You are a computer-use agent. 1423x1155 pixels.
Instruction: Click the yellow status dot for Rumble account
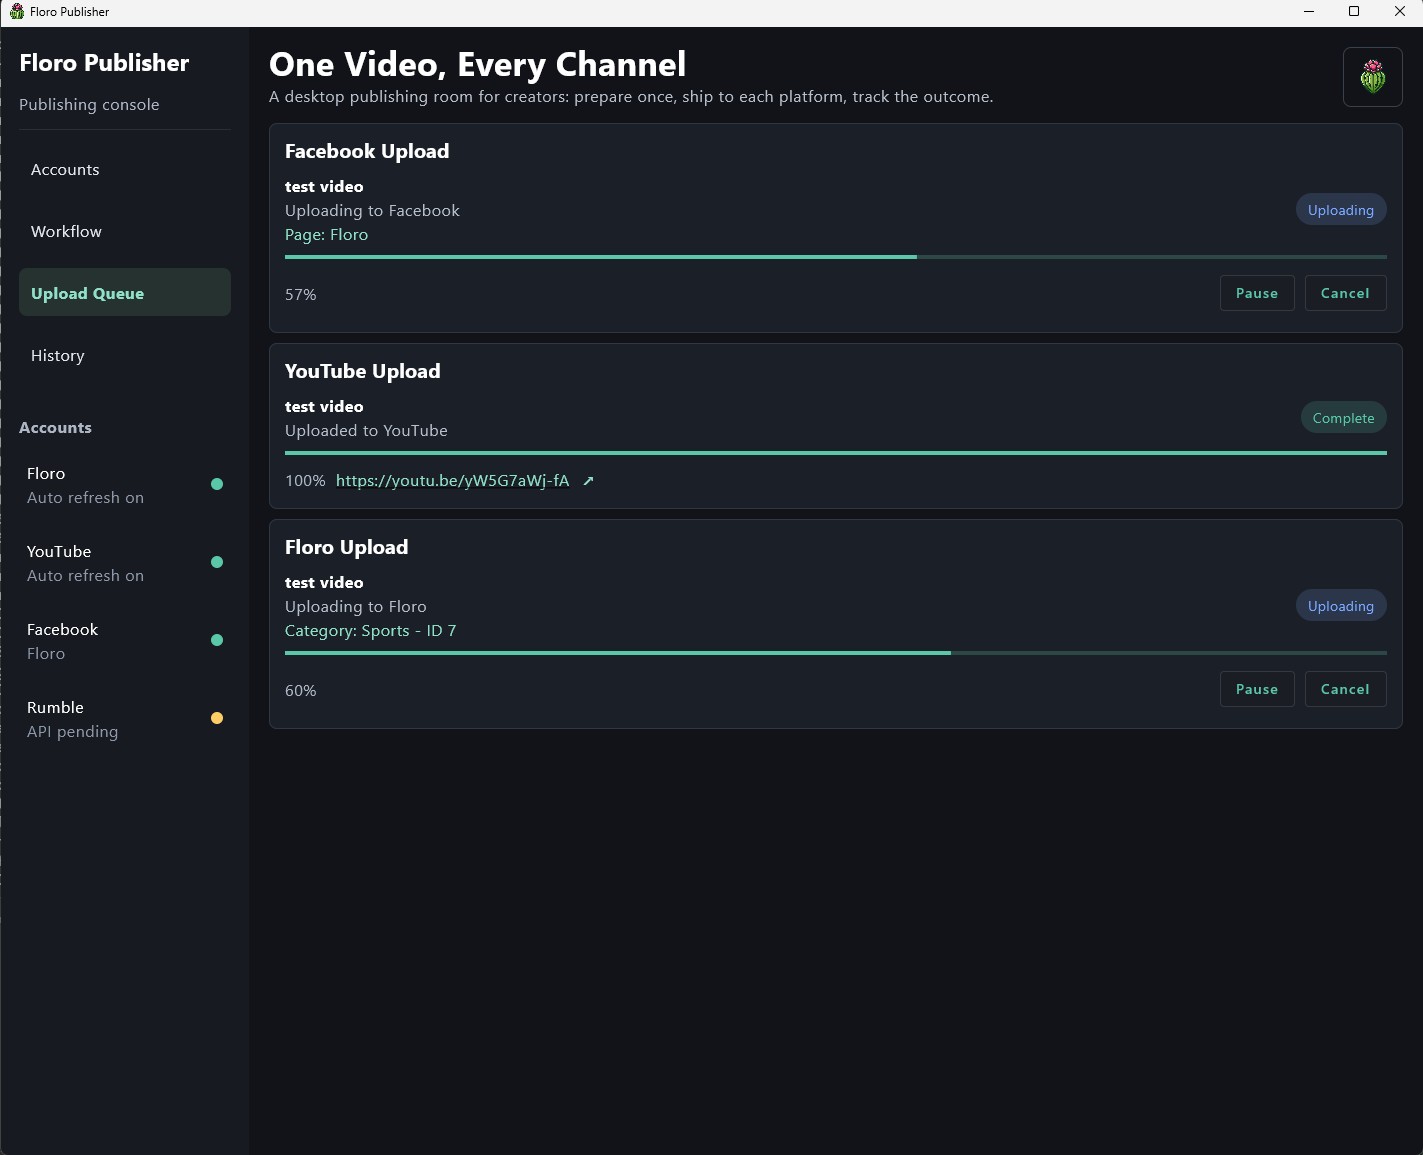(x=217, y=718)
